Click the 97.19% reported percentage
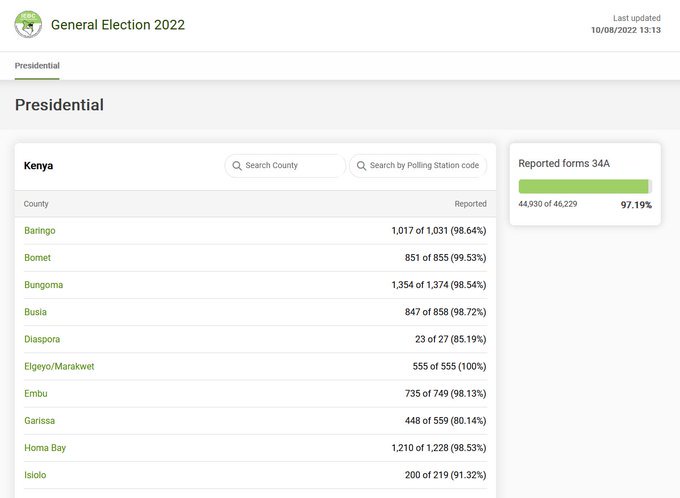The width and height of the screenshot is (680, 498). coord(636,205)
